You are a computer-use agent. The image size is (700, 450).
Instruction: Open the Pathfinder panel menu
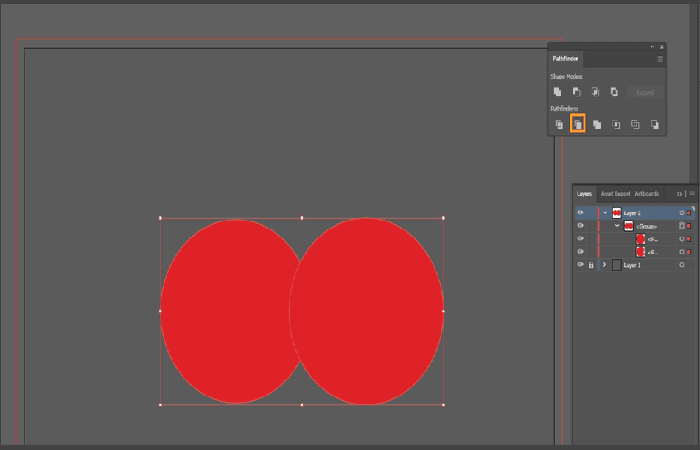pos(660,59)
